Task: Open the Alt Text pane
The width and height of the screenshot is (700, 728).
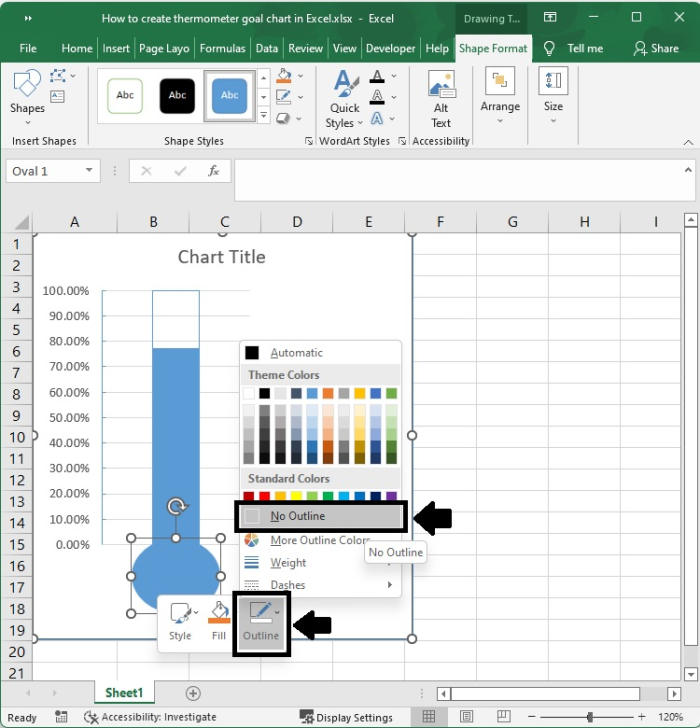Action: [x=441, y=99]
